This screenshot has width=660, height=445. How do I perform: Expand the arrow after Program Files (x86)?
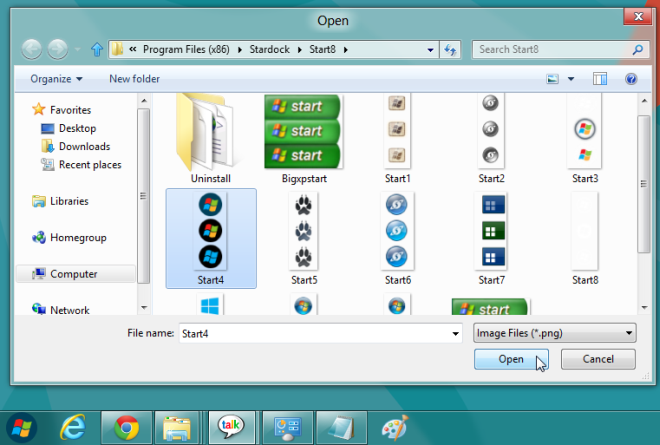(x=240, y=50)
